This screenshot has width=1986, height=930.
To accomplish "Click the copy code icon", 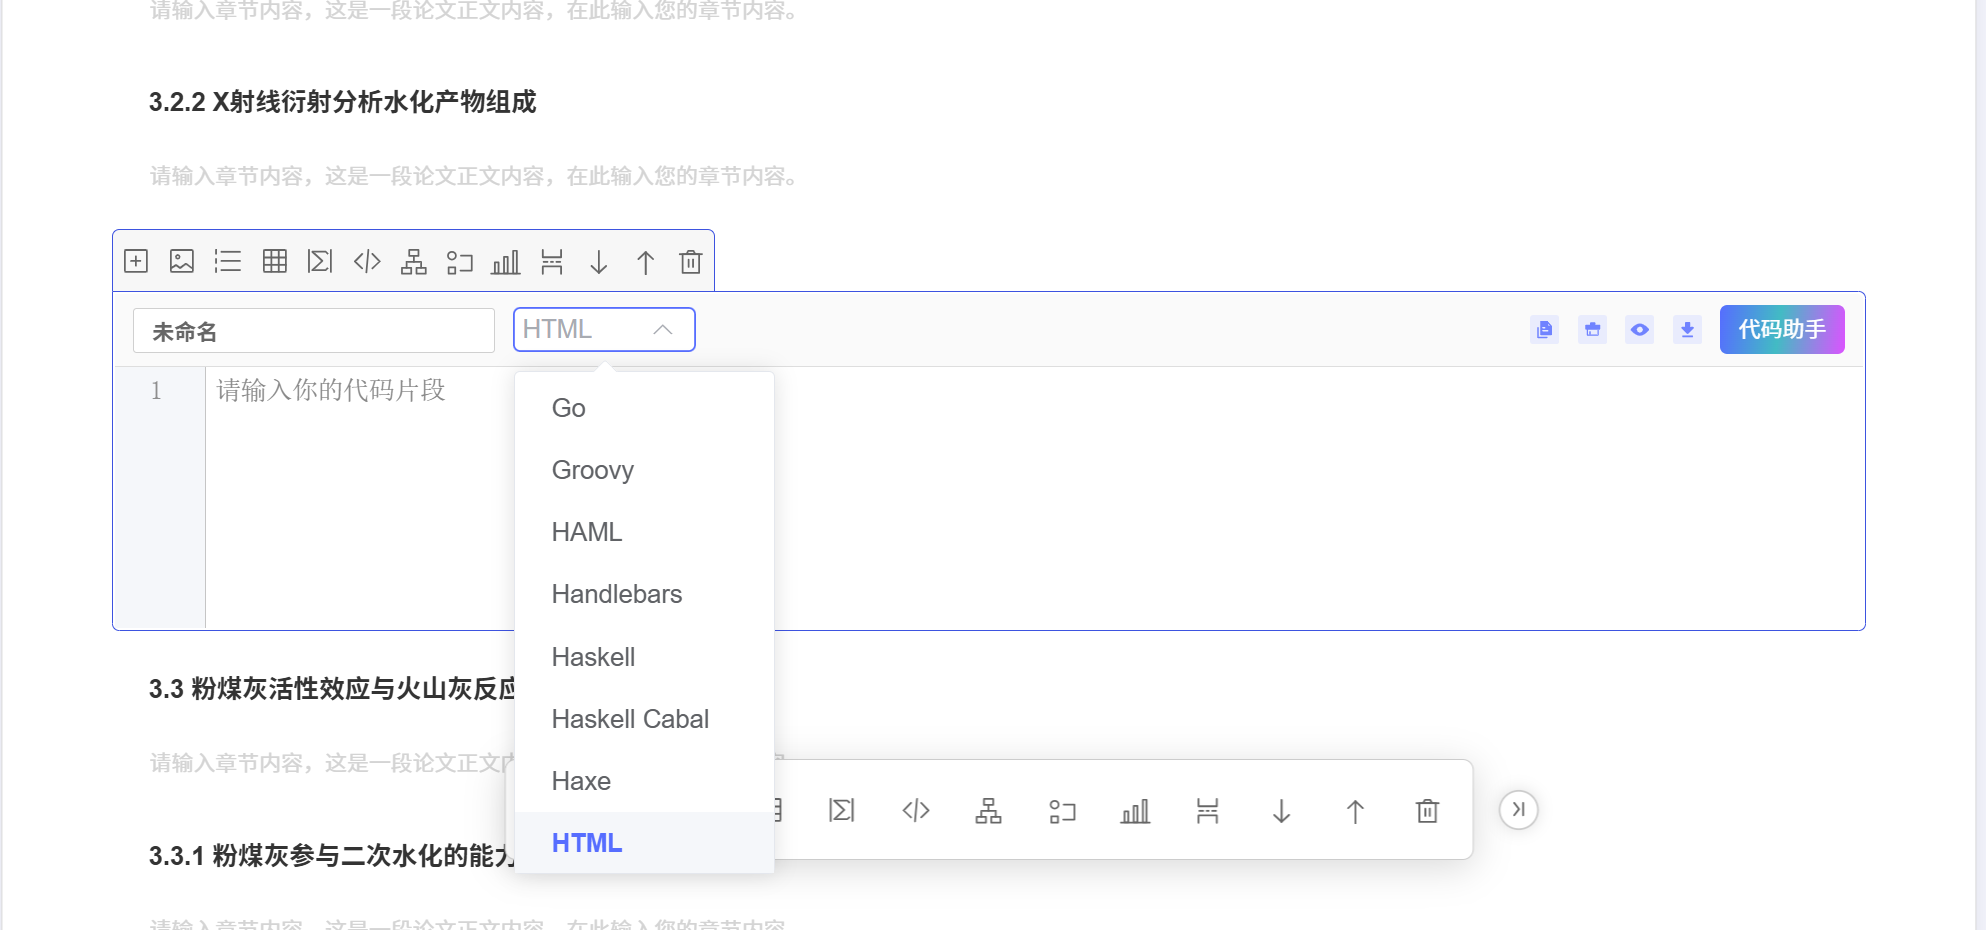I will click(x=1544, y=330).
